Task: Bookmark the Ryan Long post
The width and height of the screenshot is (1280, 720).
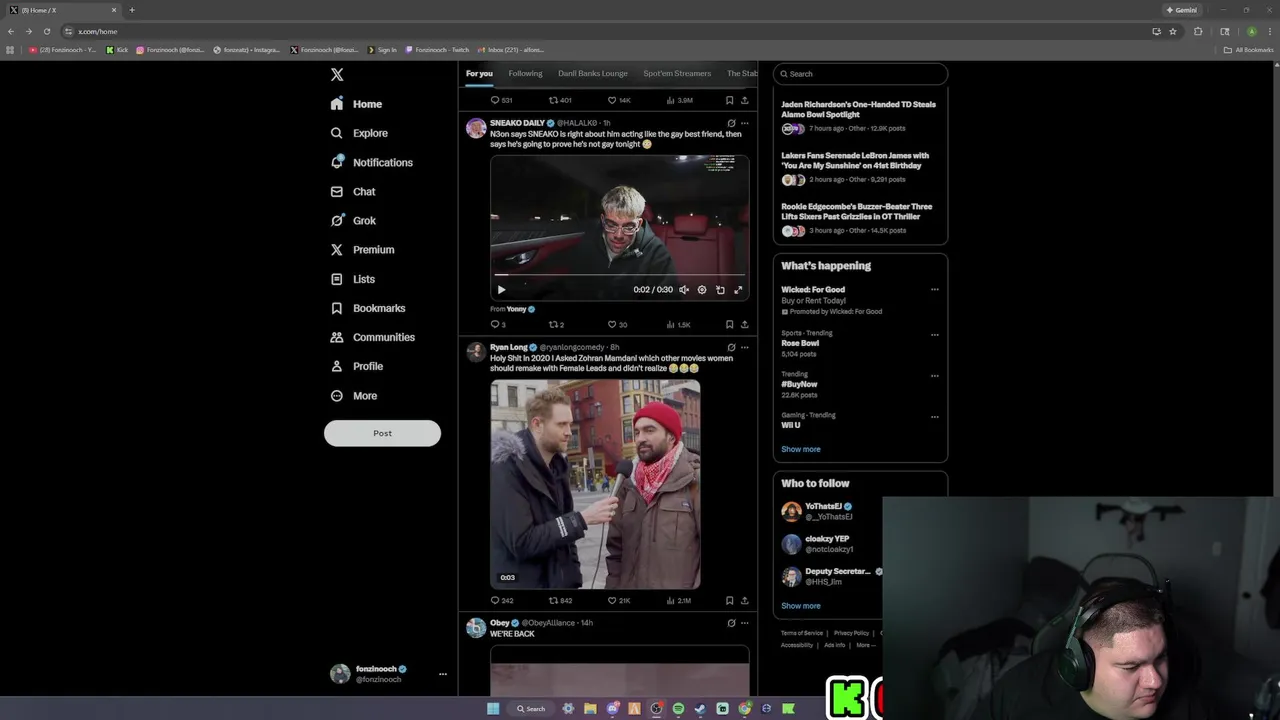Action: [x=729, y=600]
